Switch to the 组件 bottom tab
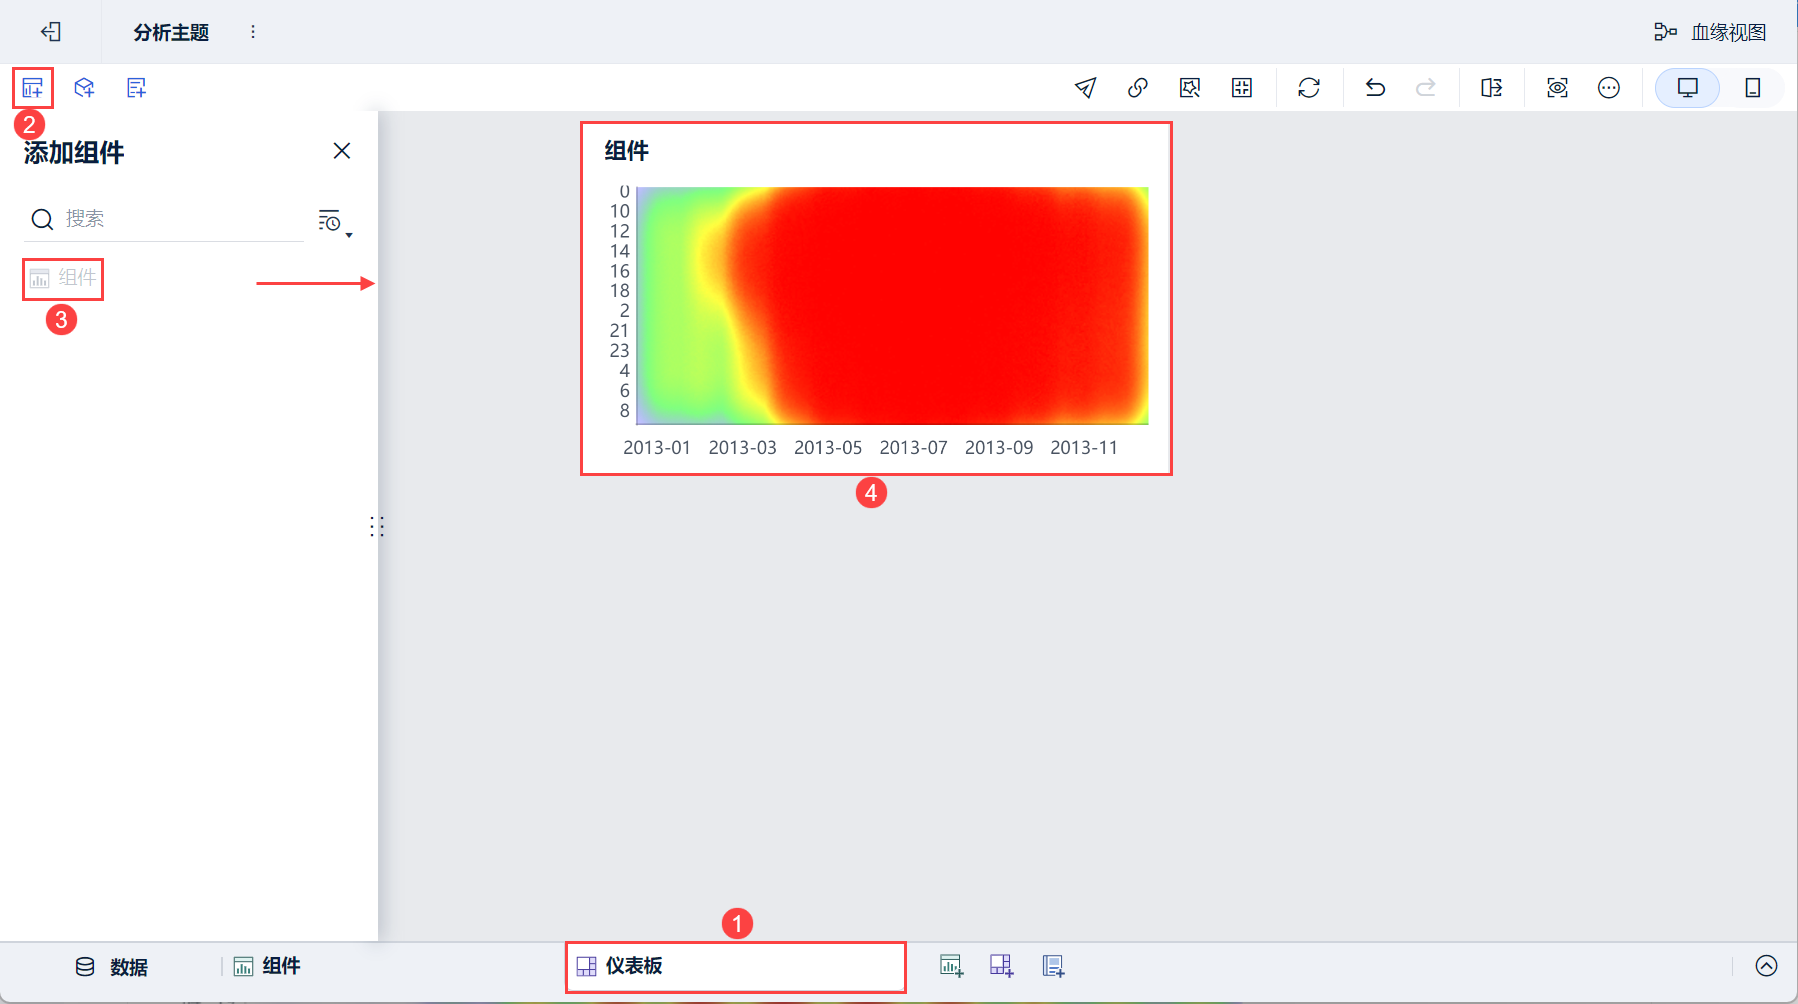Screen dimensions: 1798x1004 [x=267, y=966]
